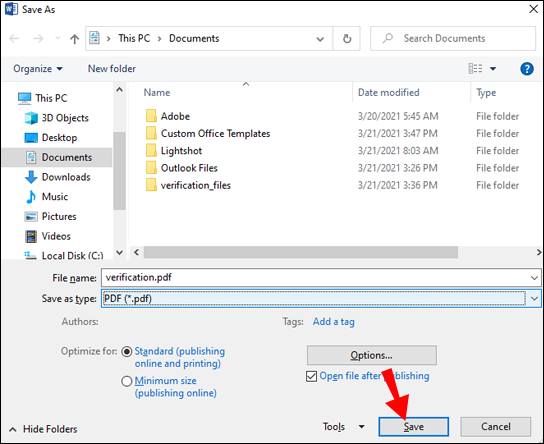
Task: Click the Options... button
Action: tap(372, 355)
